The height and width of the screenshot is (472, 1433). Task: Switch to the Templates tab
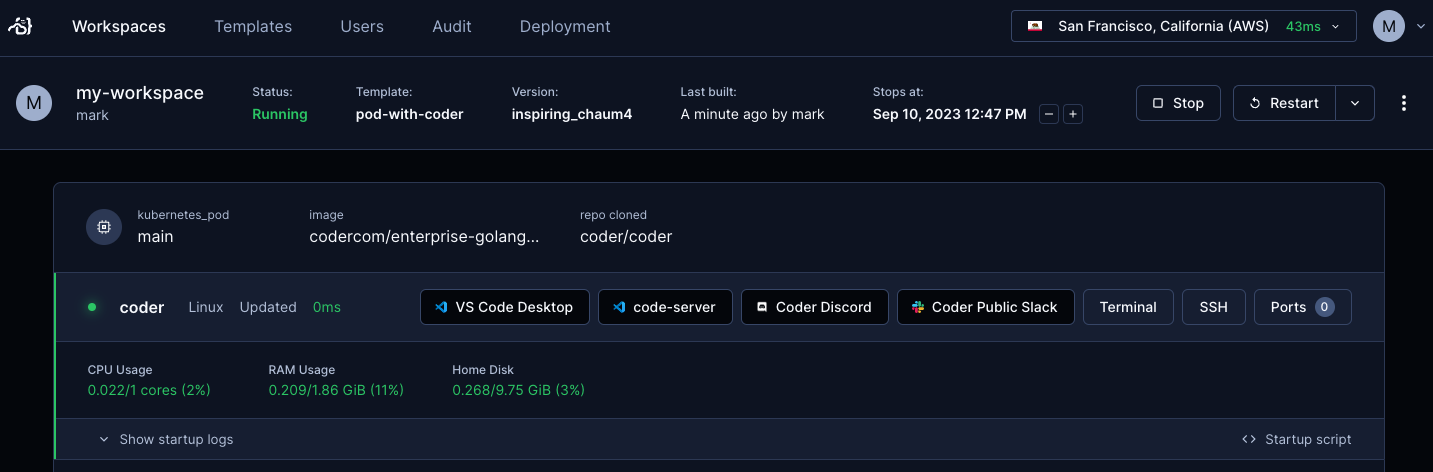pyautogui.click(x=253, y=27)
